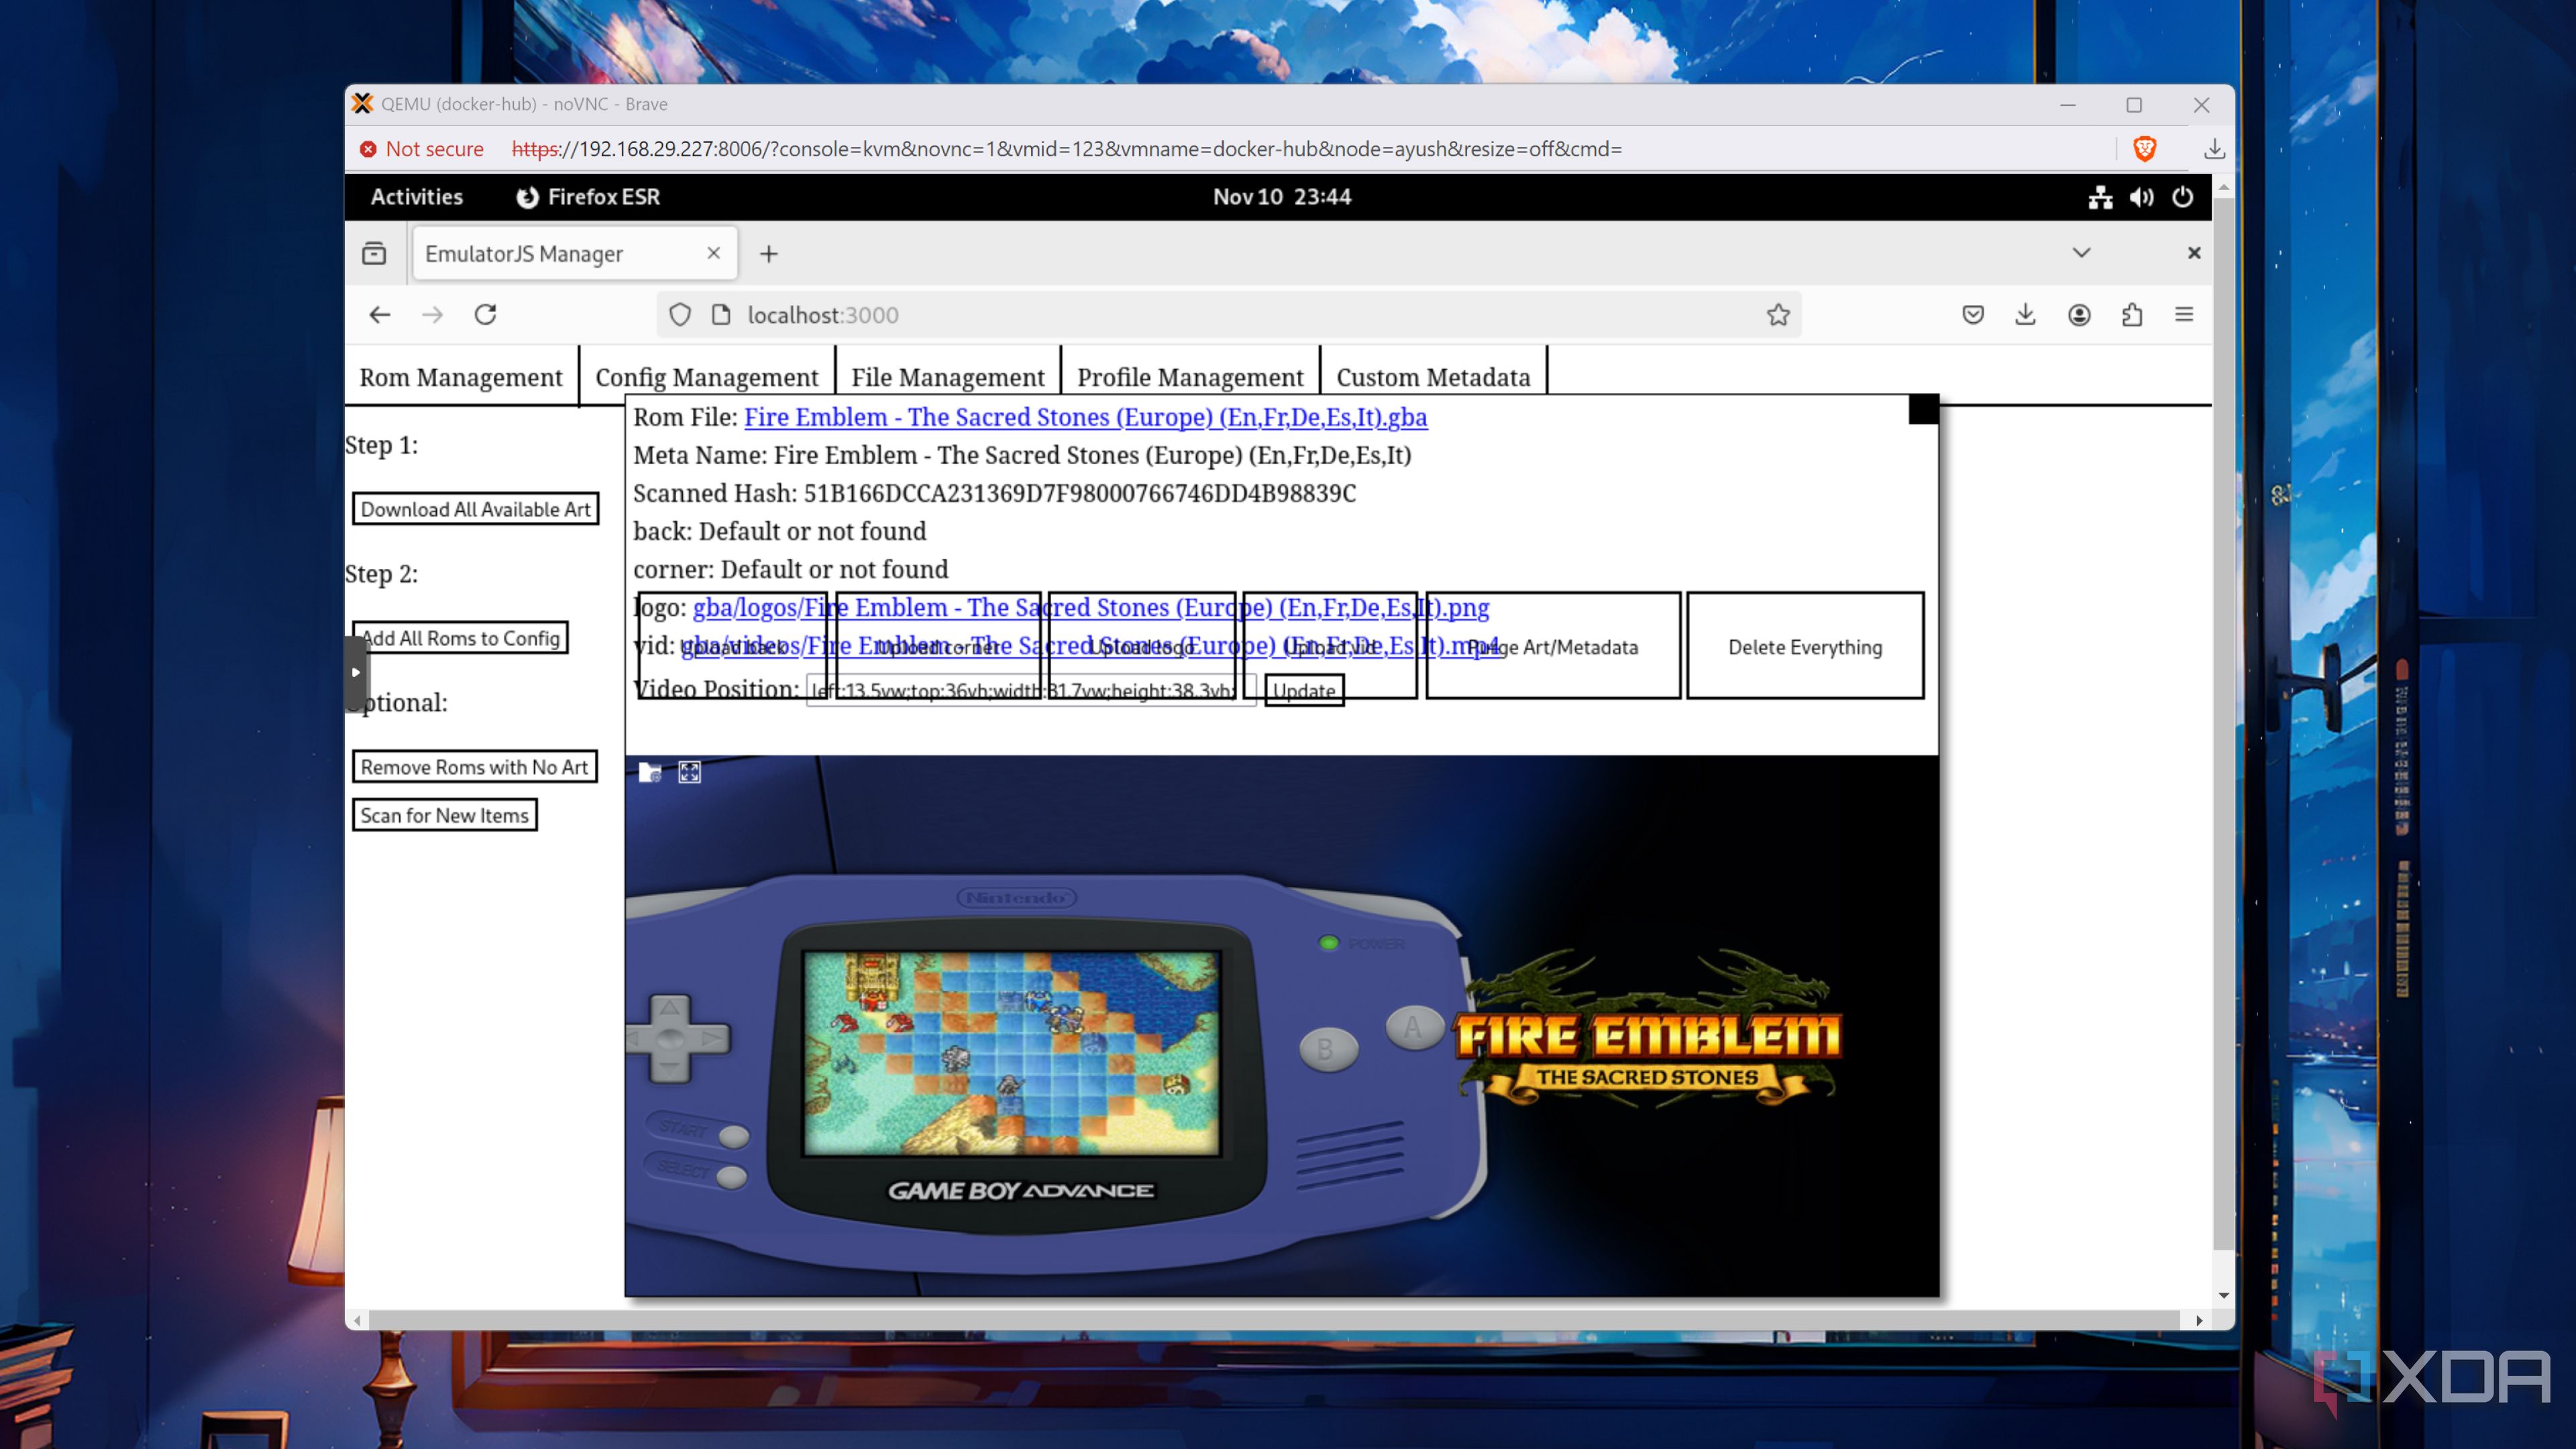Screen dimensions: 2576x1449
Task: Click the site information page icon
Action: pyautogui.click(x=721, y=315)
